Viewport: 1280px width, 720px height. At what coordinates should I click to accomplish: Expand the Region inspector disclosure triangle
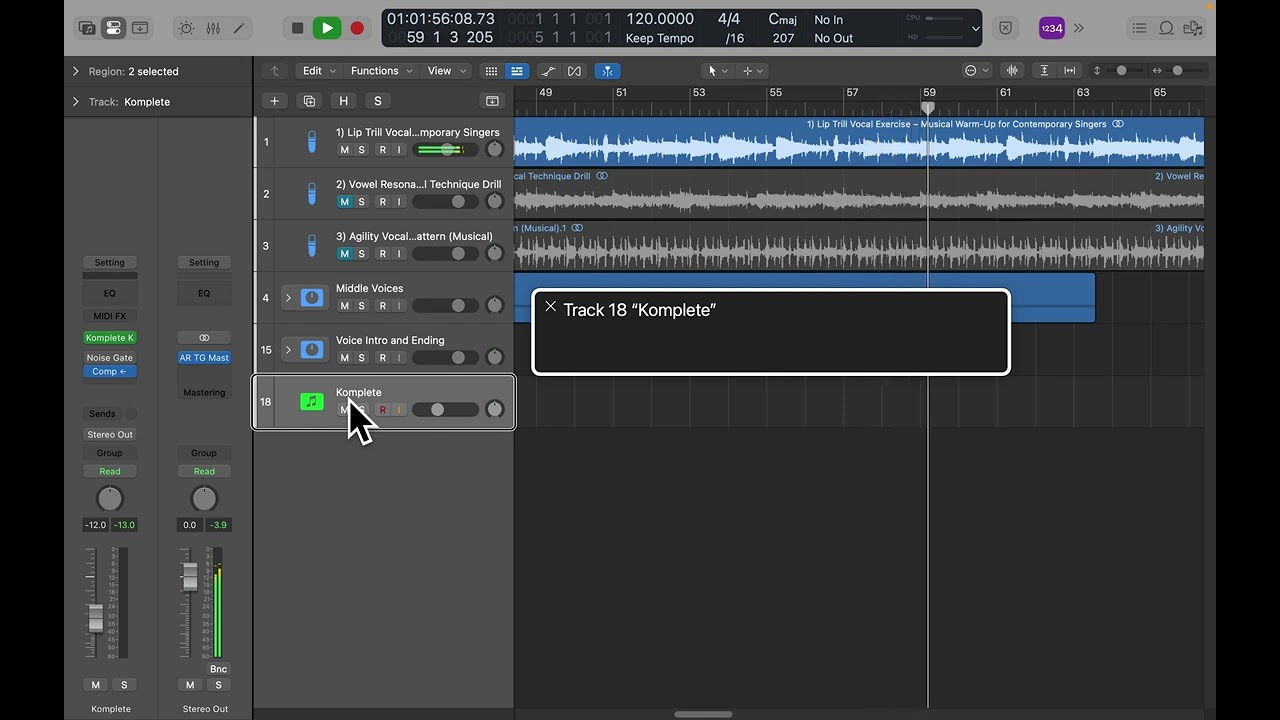(x=76, y=72)
